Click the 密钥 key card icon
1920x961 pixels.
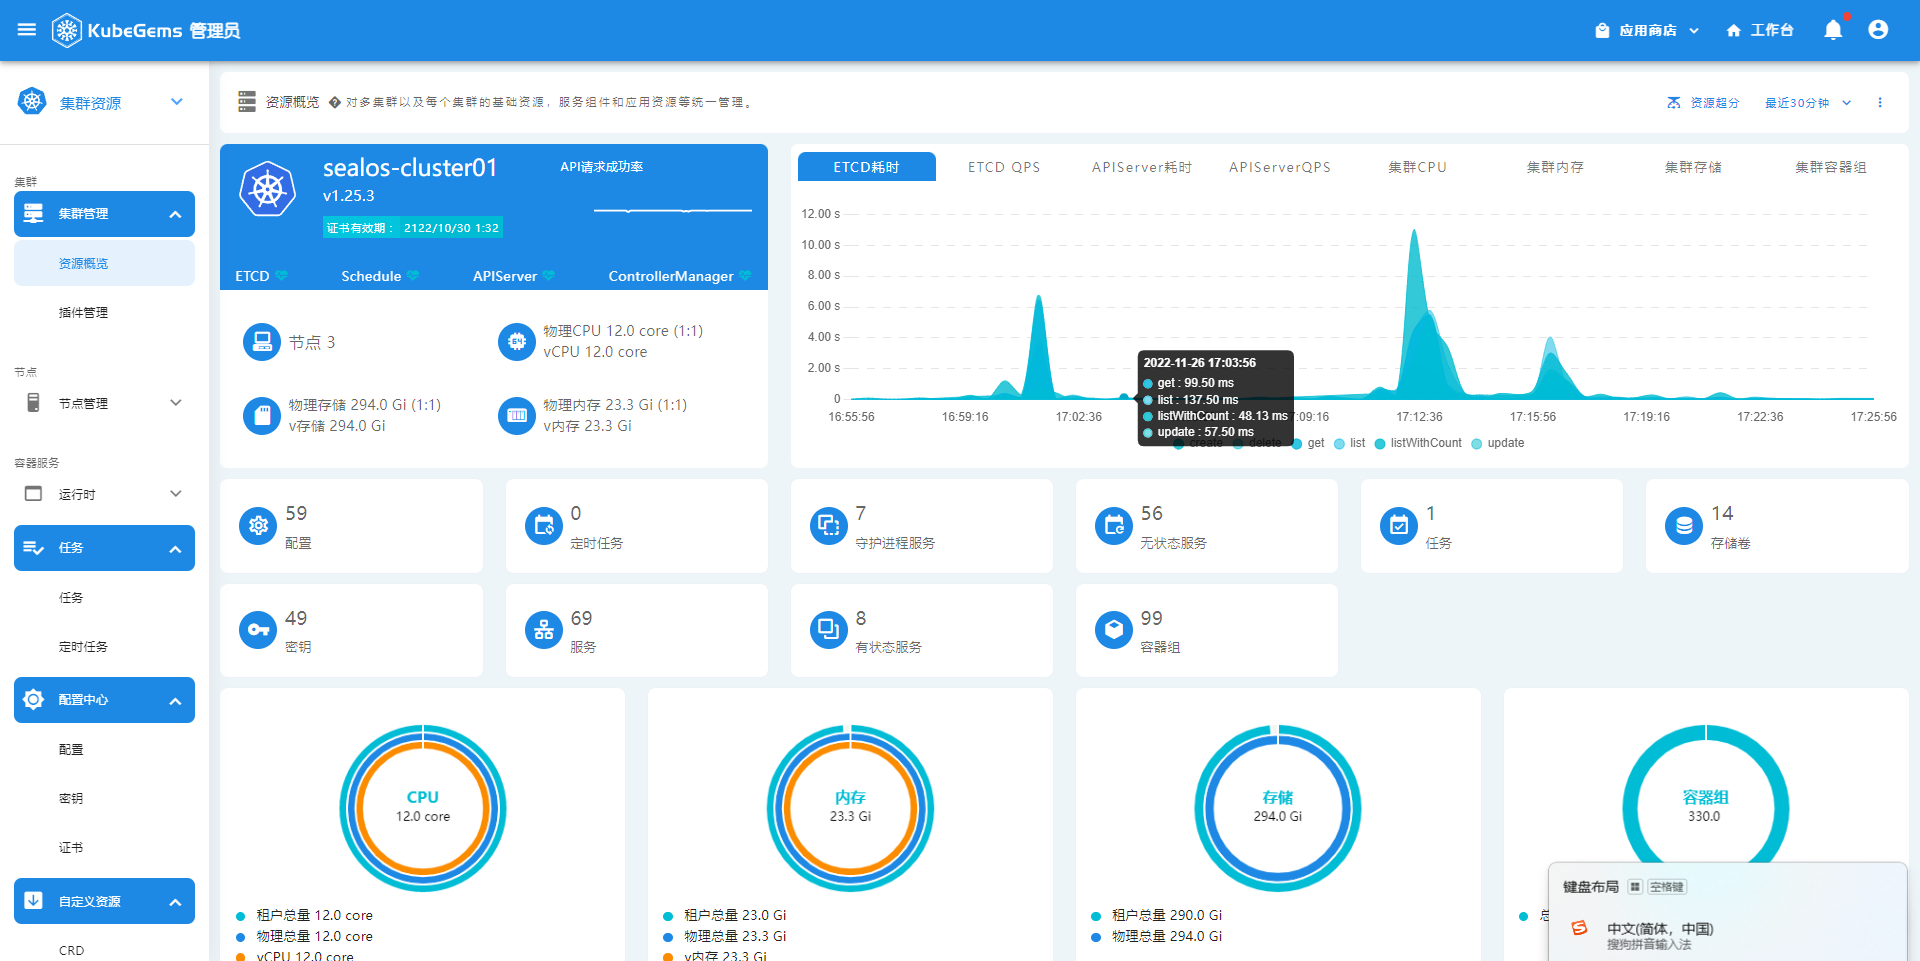(x=258, y=630)
